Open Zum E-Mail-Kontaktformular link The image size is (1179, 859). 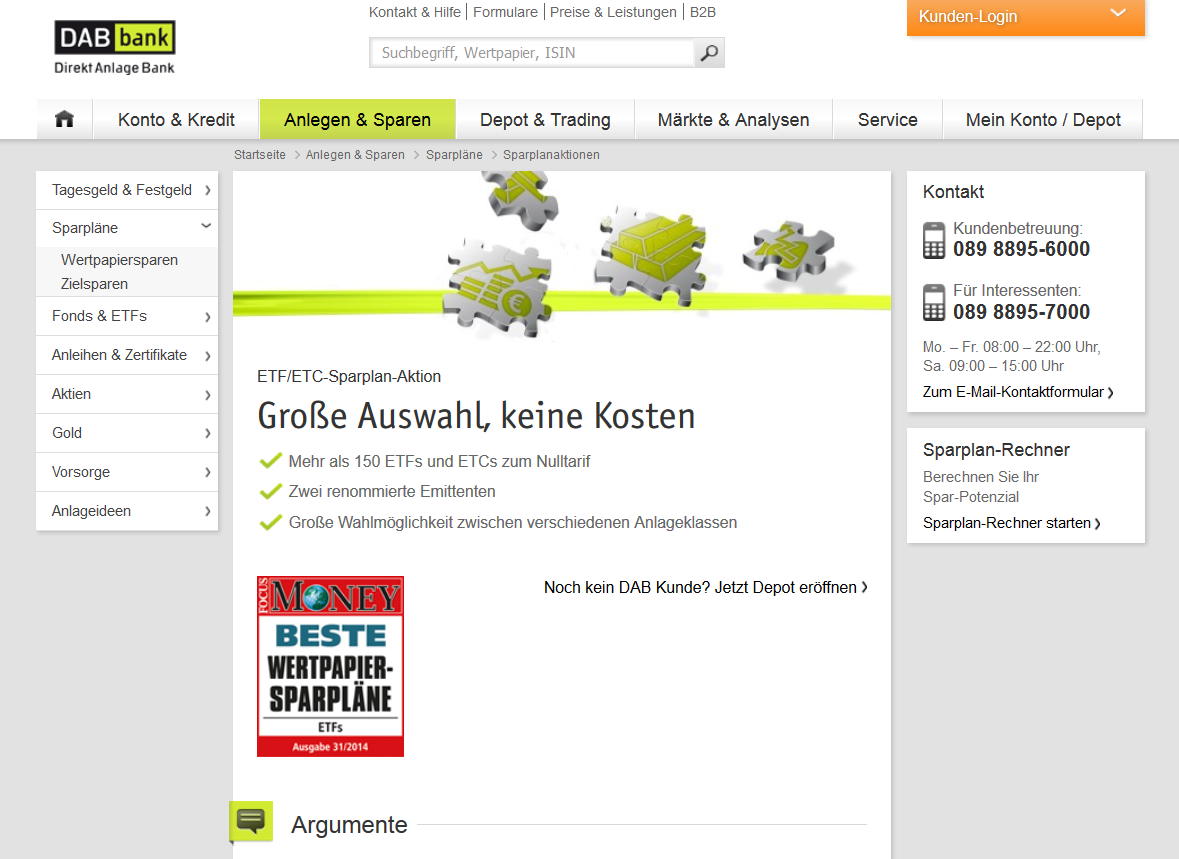pyautogui.click(x=1018, y=392)
